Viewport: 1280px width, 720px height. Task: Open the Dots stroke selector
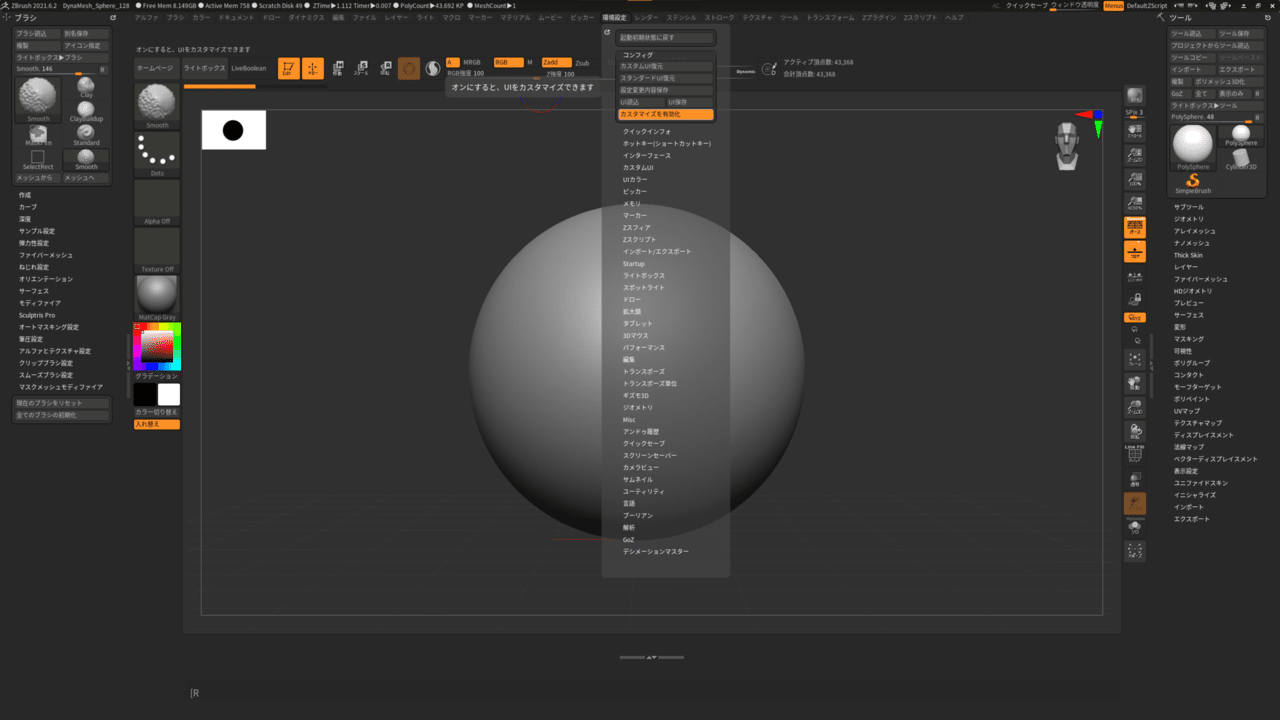pyautogui.click(x=157, y=153)
